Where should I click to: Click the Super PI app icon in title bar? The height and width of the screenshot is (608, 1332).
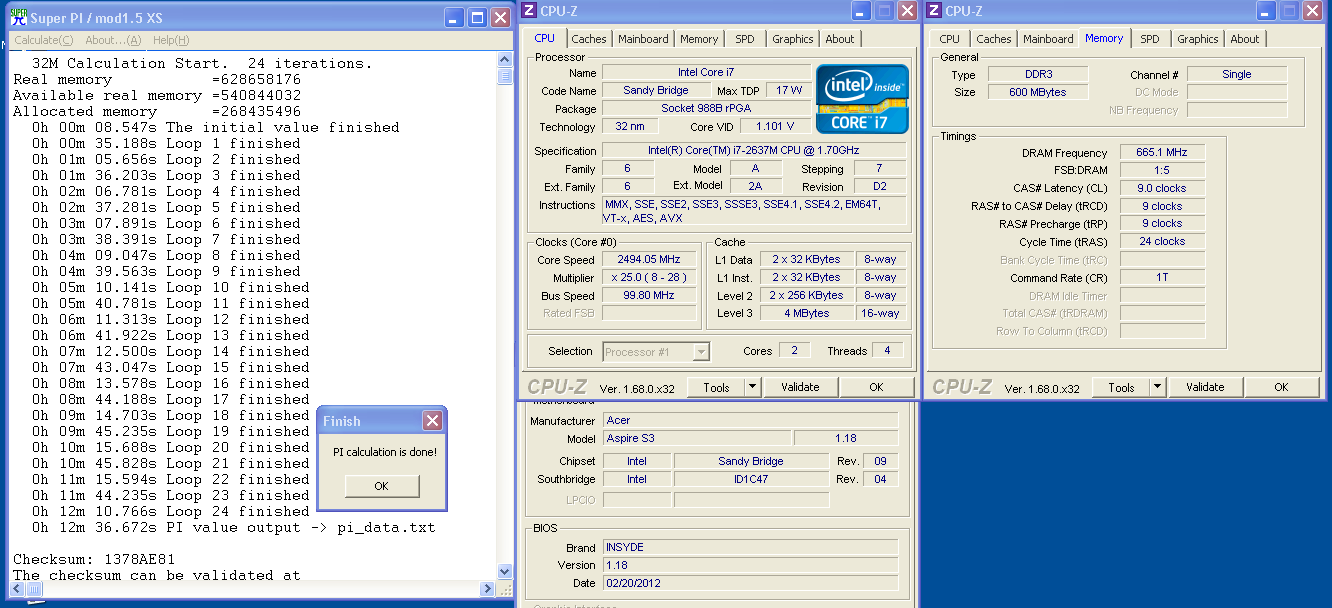pyautogui.click(x=18, y=17)
